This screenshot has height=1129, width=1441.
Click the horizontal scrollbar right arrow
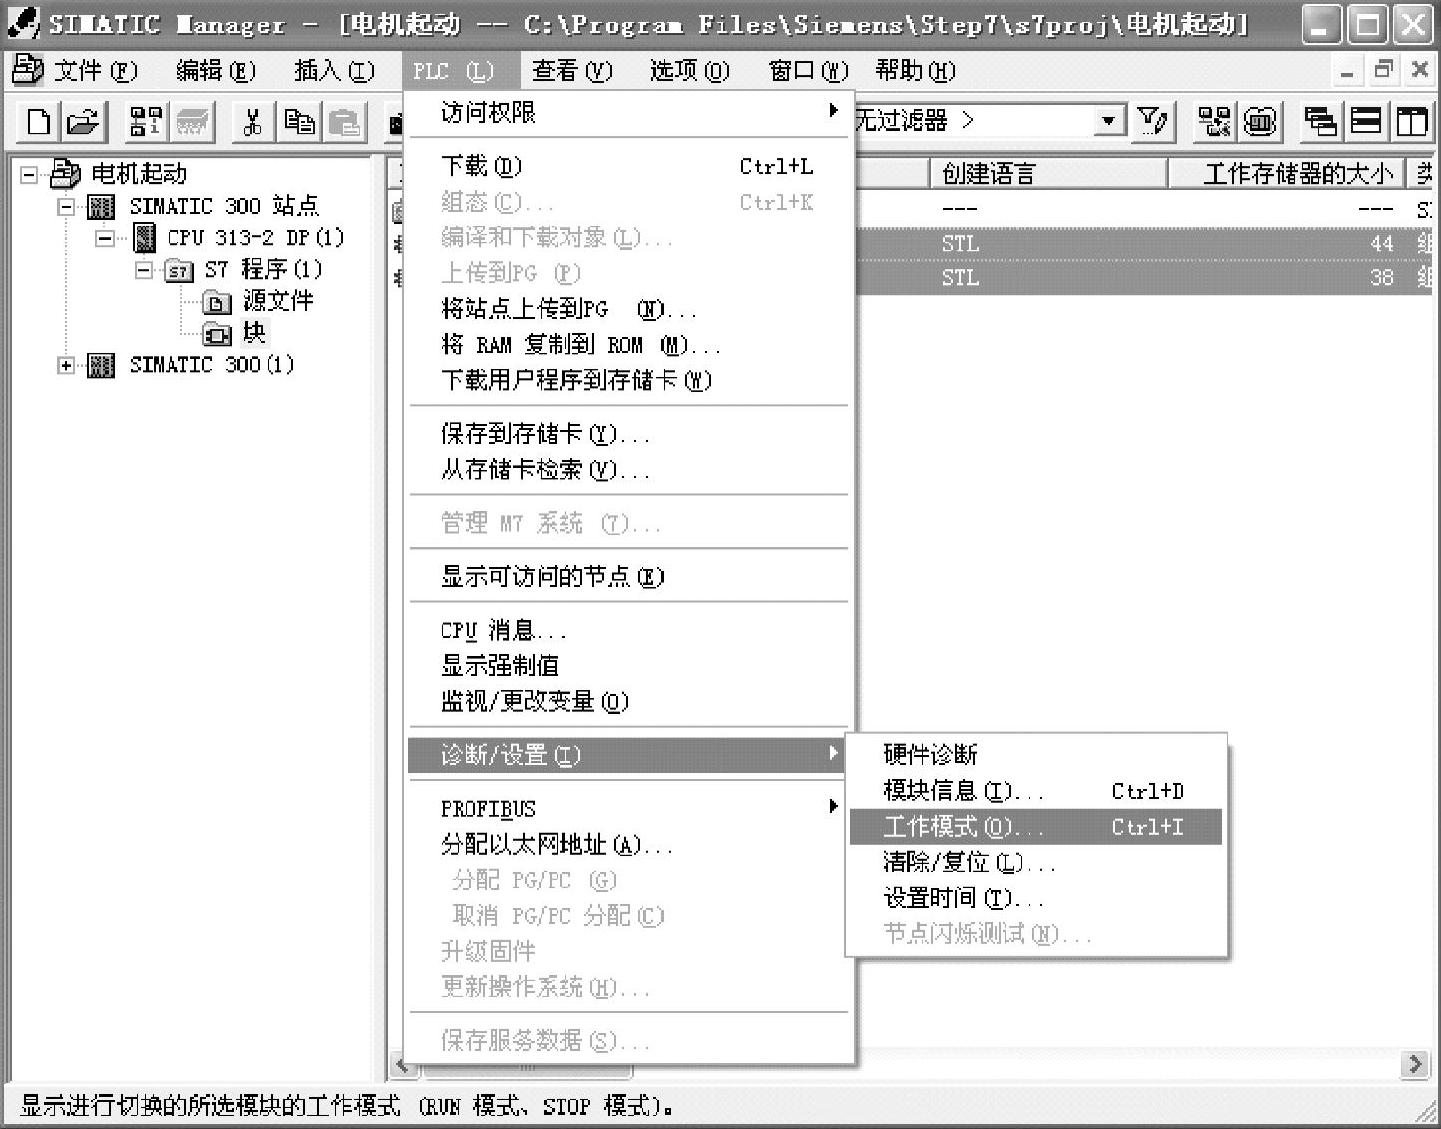(1414, 1064)
